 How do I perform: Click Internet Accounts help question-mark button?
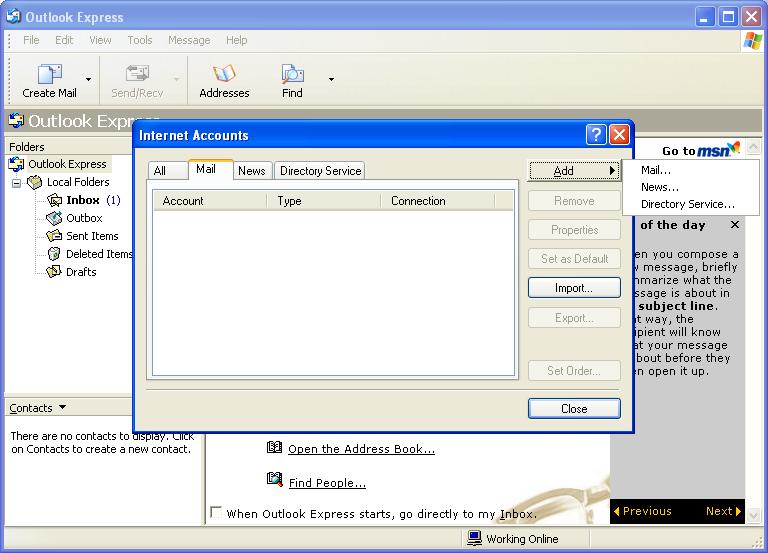(596, 134)
